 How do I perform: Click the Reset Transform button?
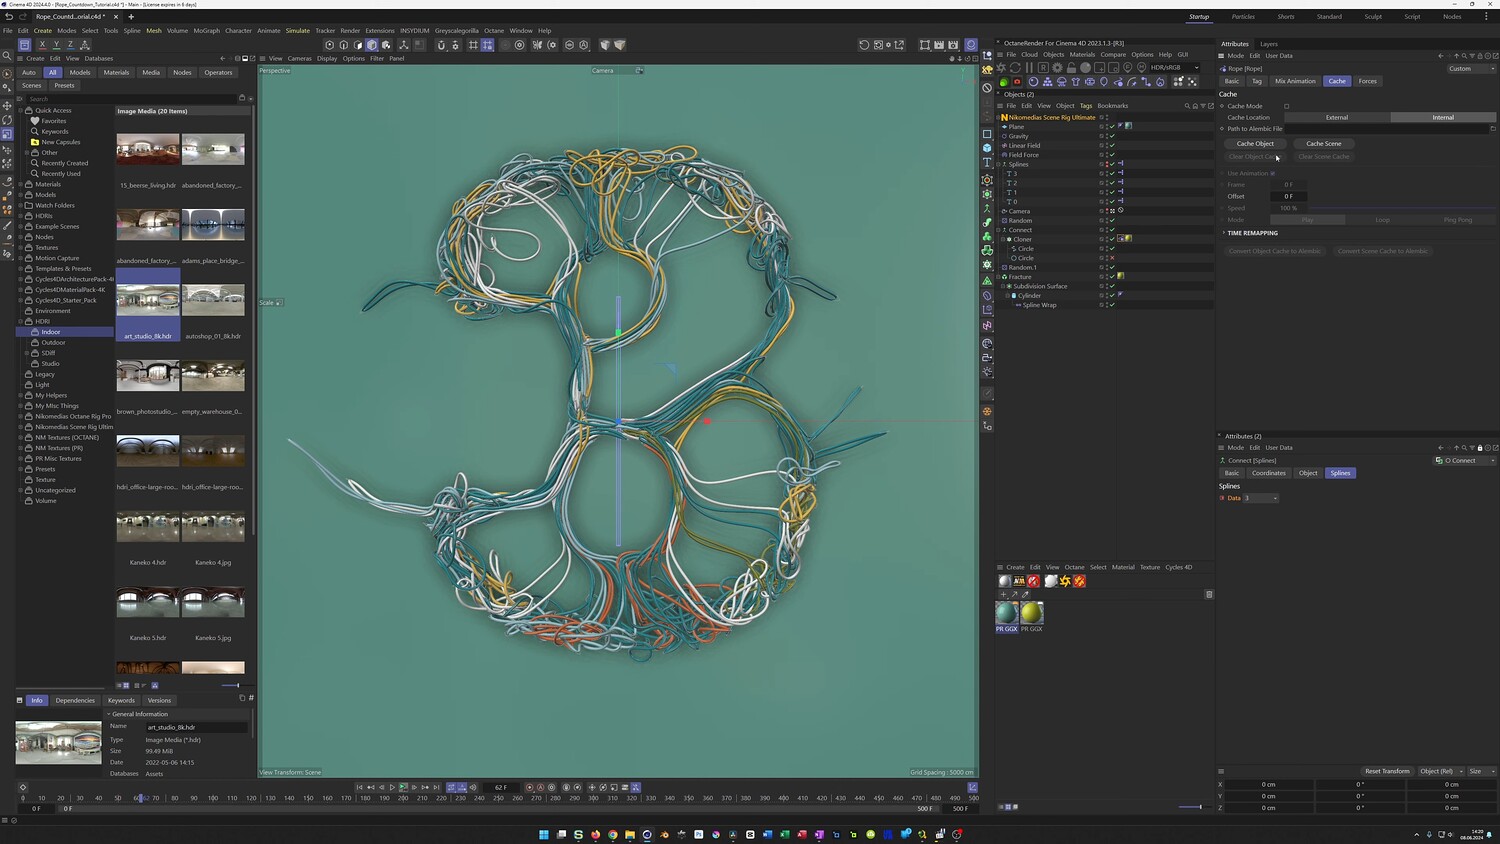(x=1388, y=771)
